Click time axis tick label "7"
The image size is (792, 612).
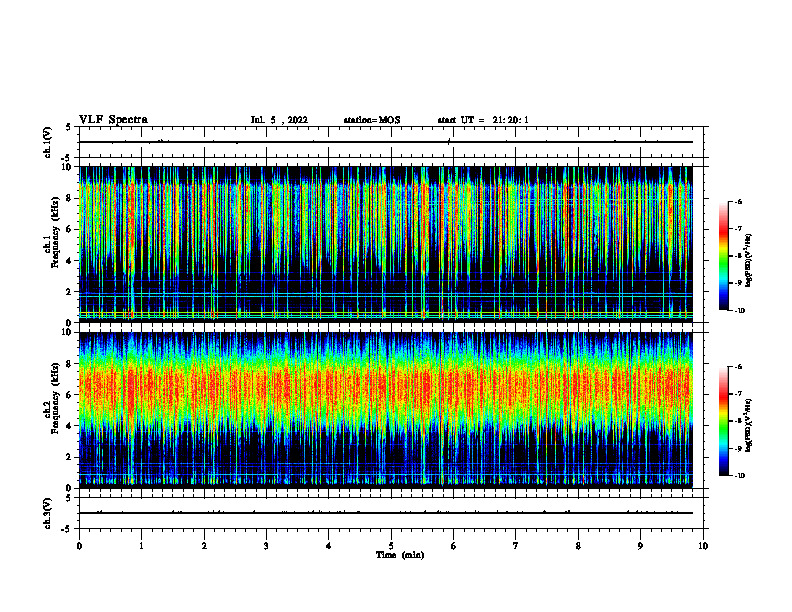(516, 546)
